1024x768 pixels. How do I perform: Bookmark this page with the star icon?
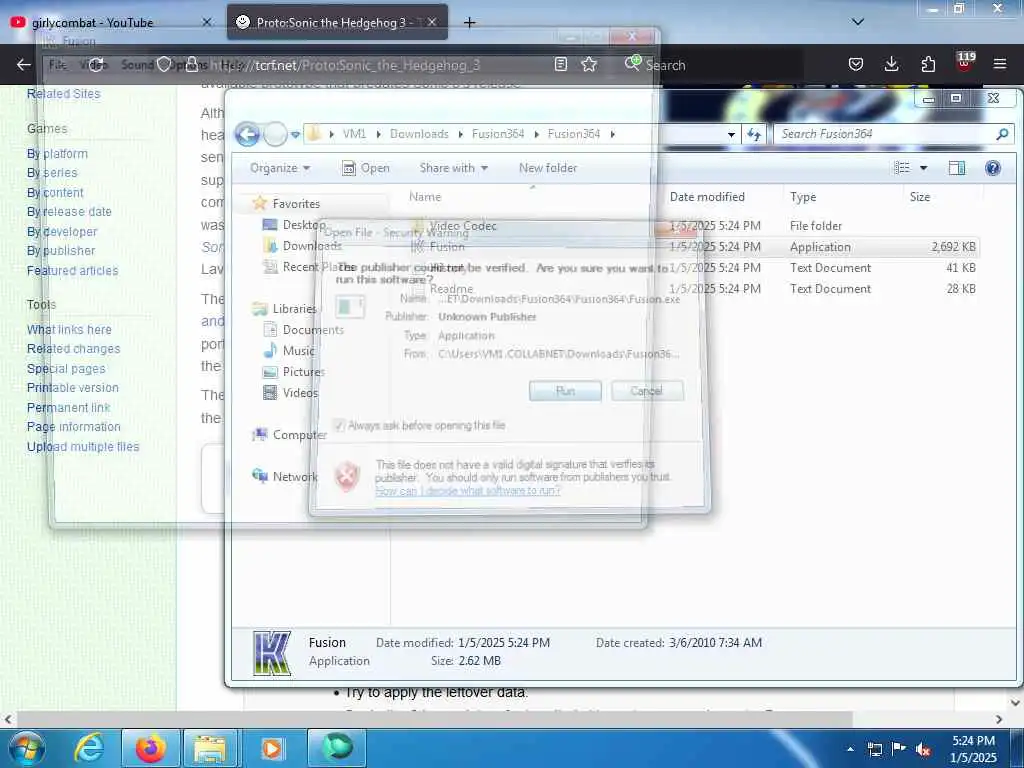[x=589, y=64]
